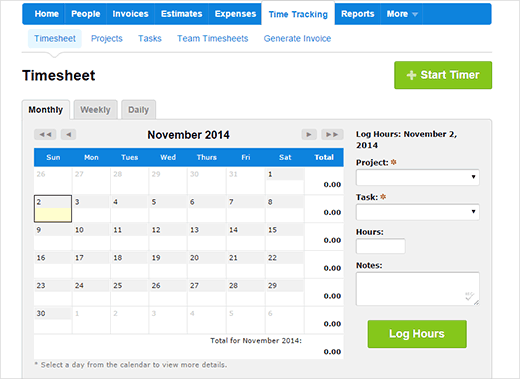The width and height of the screenshot is (520, 379).
Task: Click the Timesheet page heading
Action: 59,75
